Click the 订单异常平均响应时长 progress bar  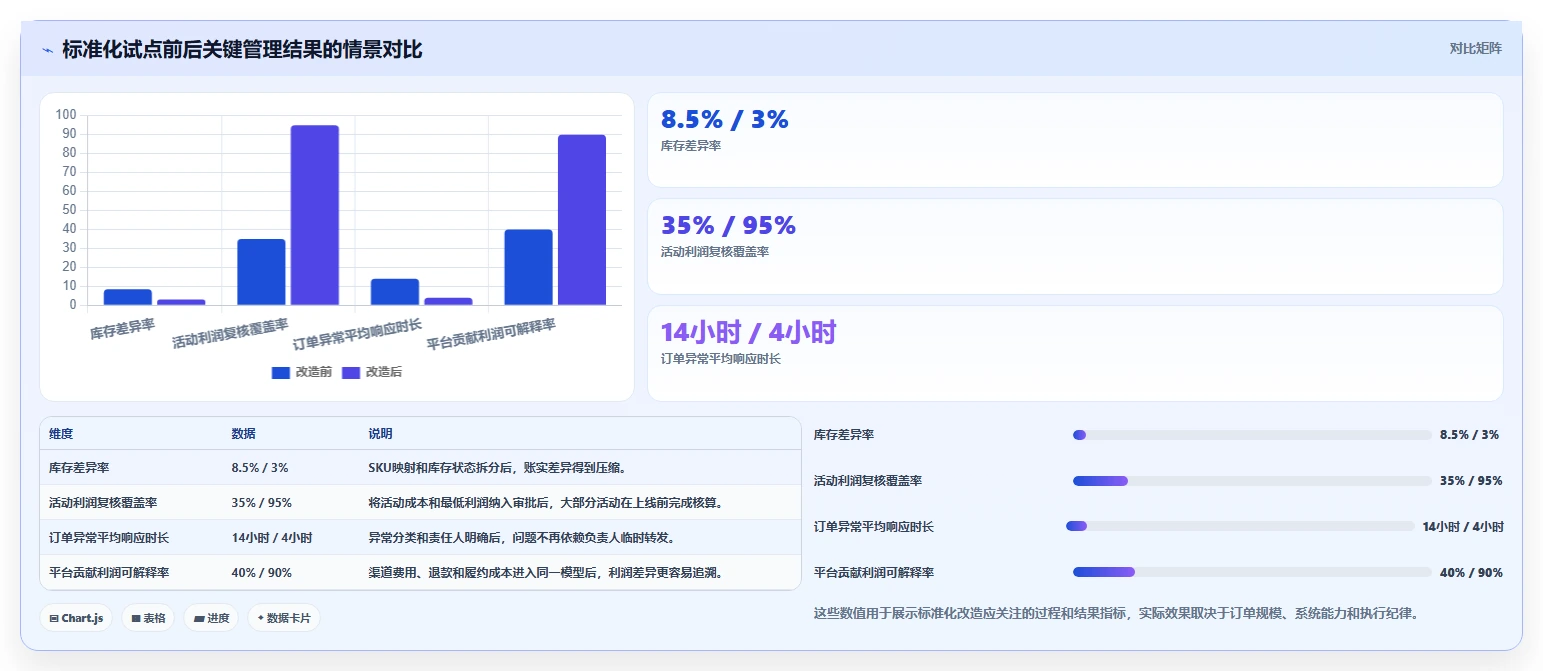pos(1240,526)
